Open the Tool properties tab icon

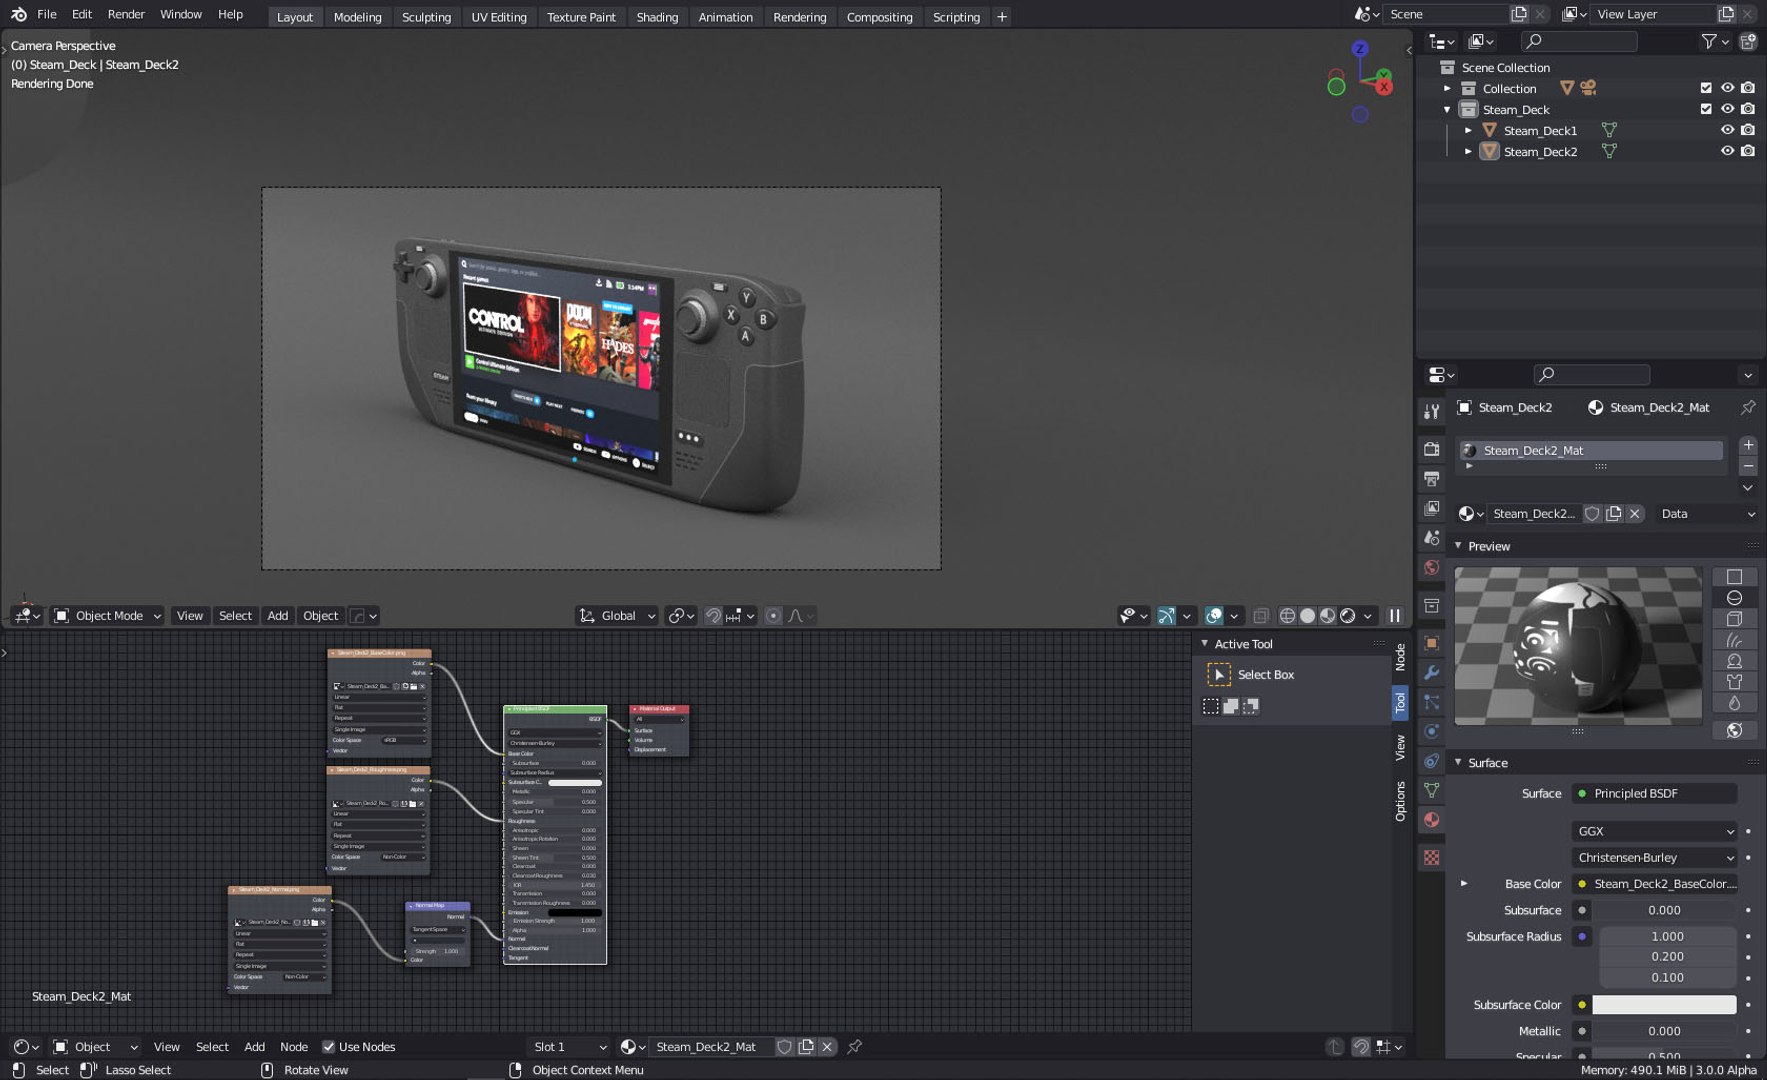point(1432,411)
